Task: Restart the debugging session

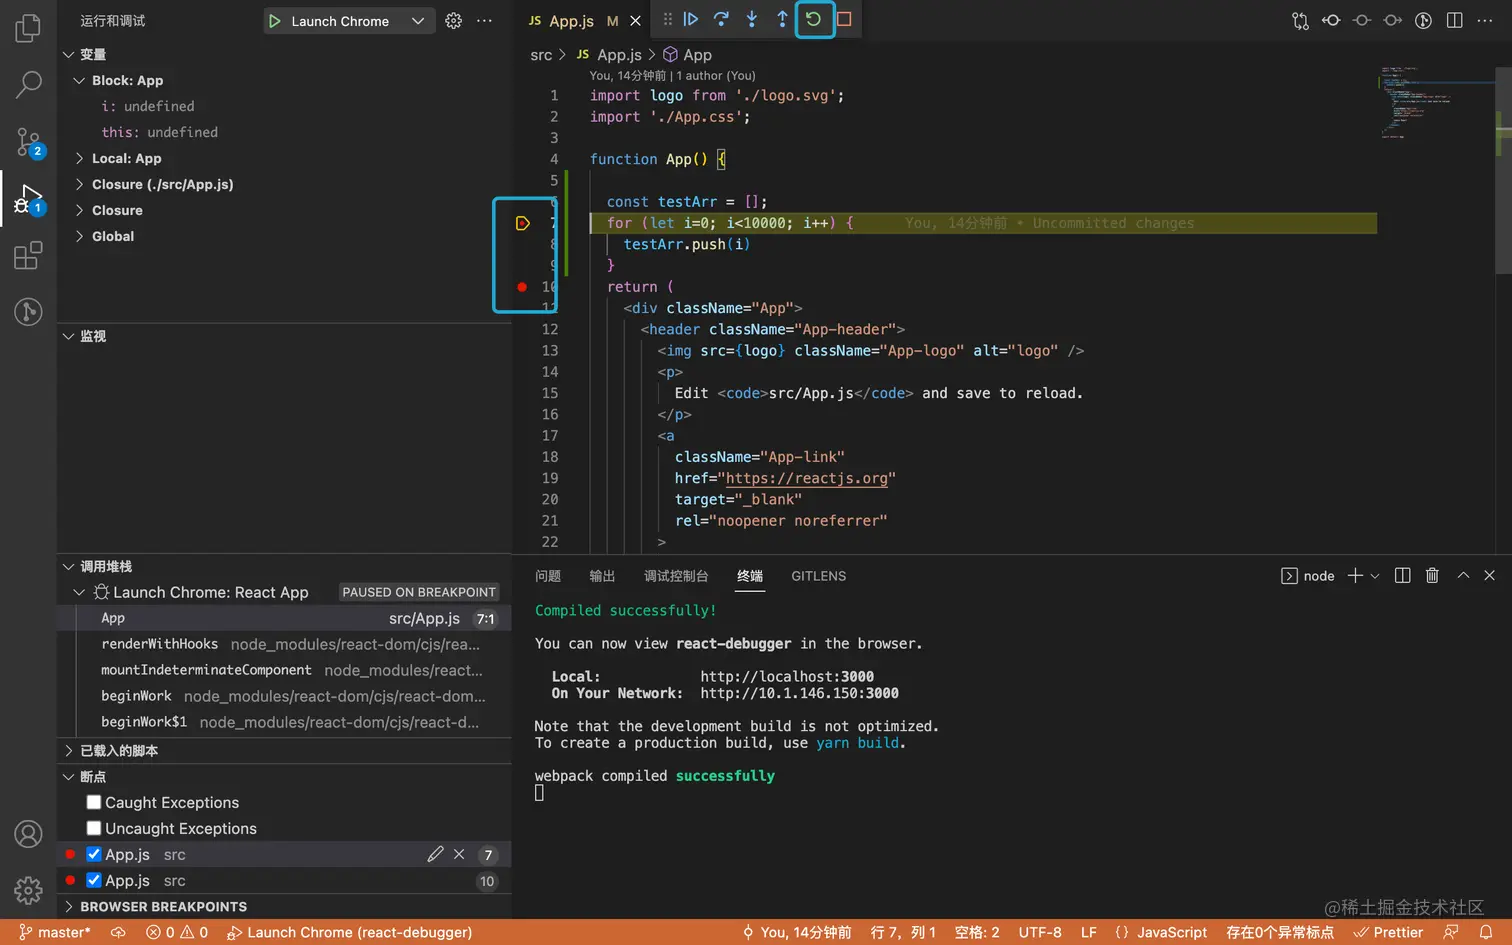Action: coord(814,19)
